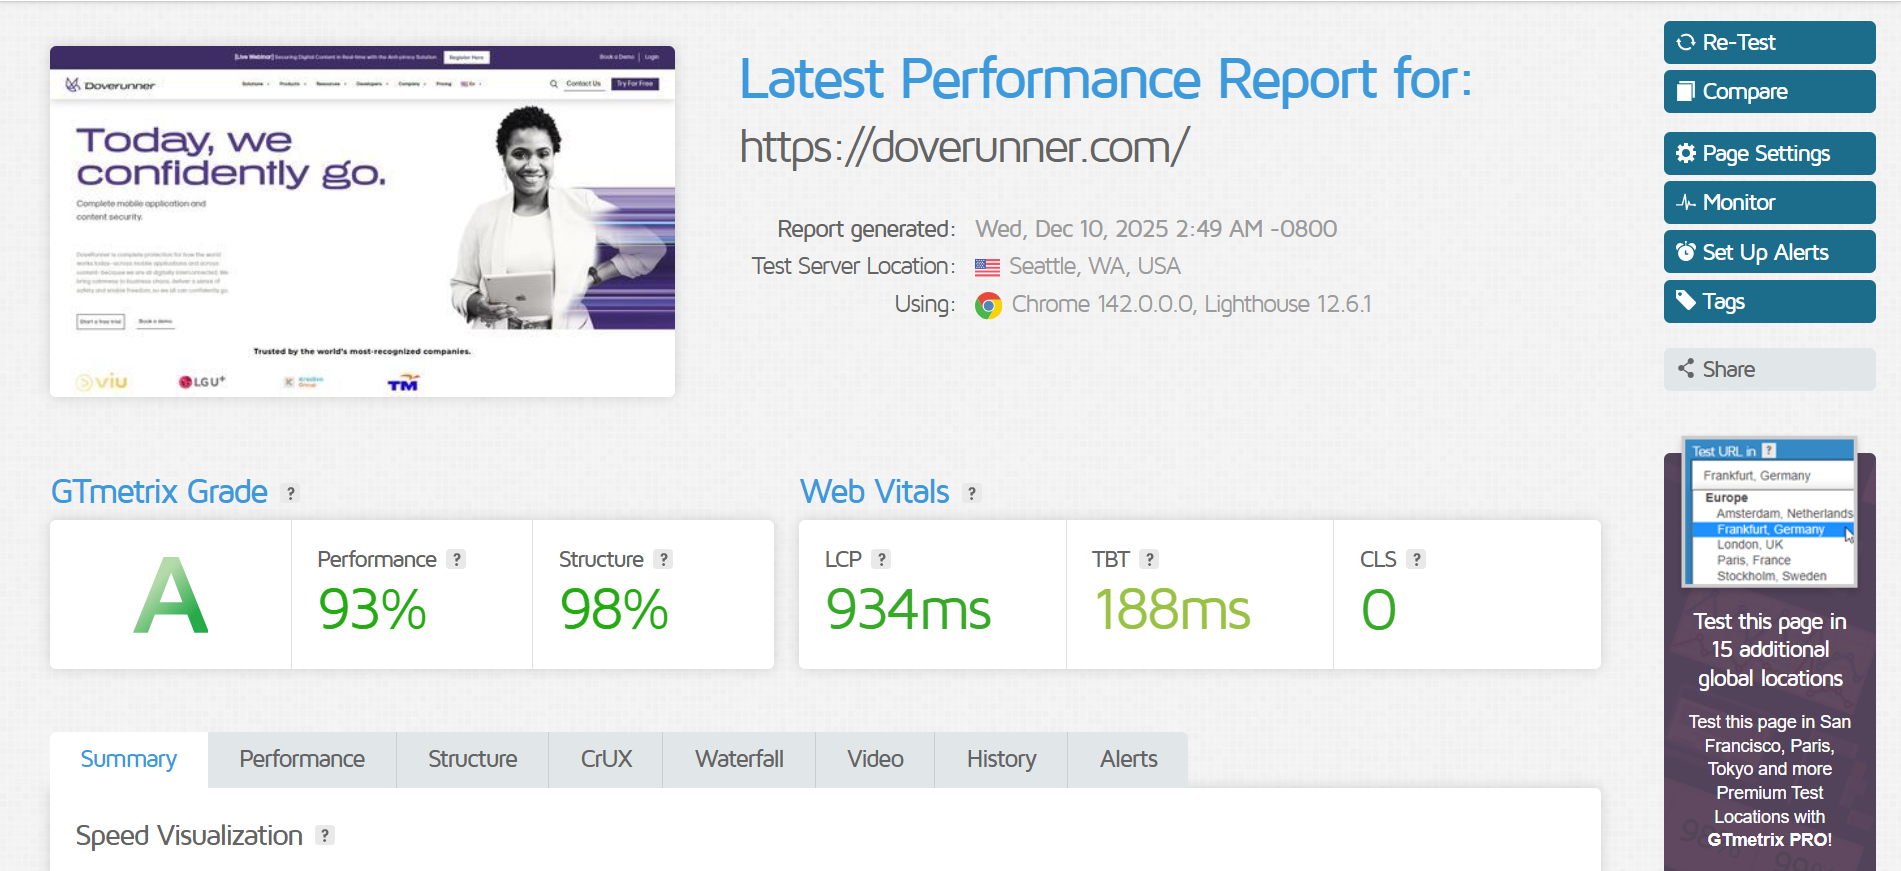1901x871 pixels.
Task: Click the help icon beside Web Vitals
Action: 972,493
